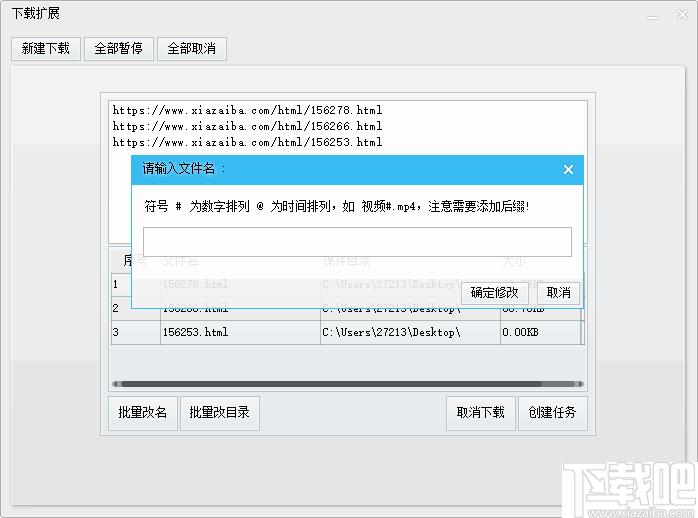Select row 2 sequence number cell
This screenshot has width=698, height=518.
pyautogui.click(x=134, y=308)
